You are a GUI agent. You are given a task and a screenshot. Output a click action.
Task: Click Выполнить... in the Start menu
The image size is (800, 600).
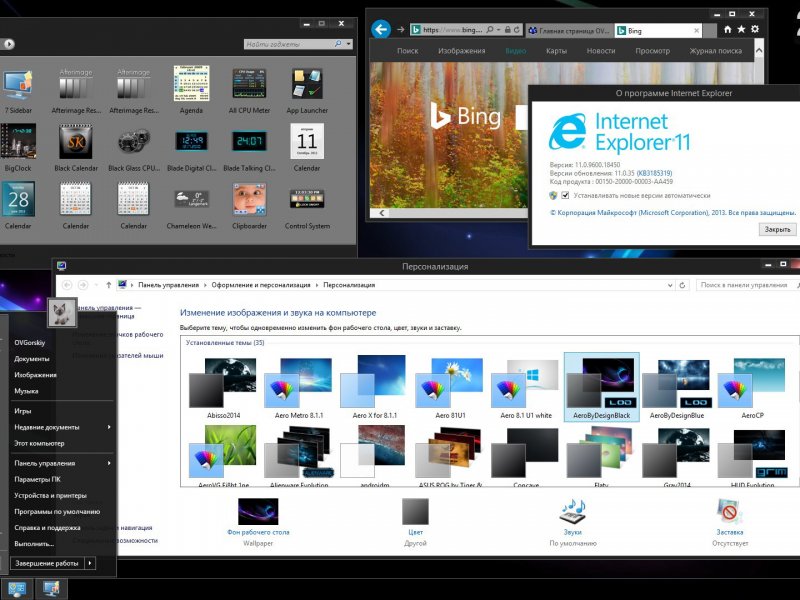[34, 543]
